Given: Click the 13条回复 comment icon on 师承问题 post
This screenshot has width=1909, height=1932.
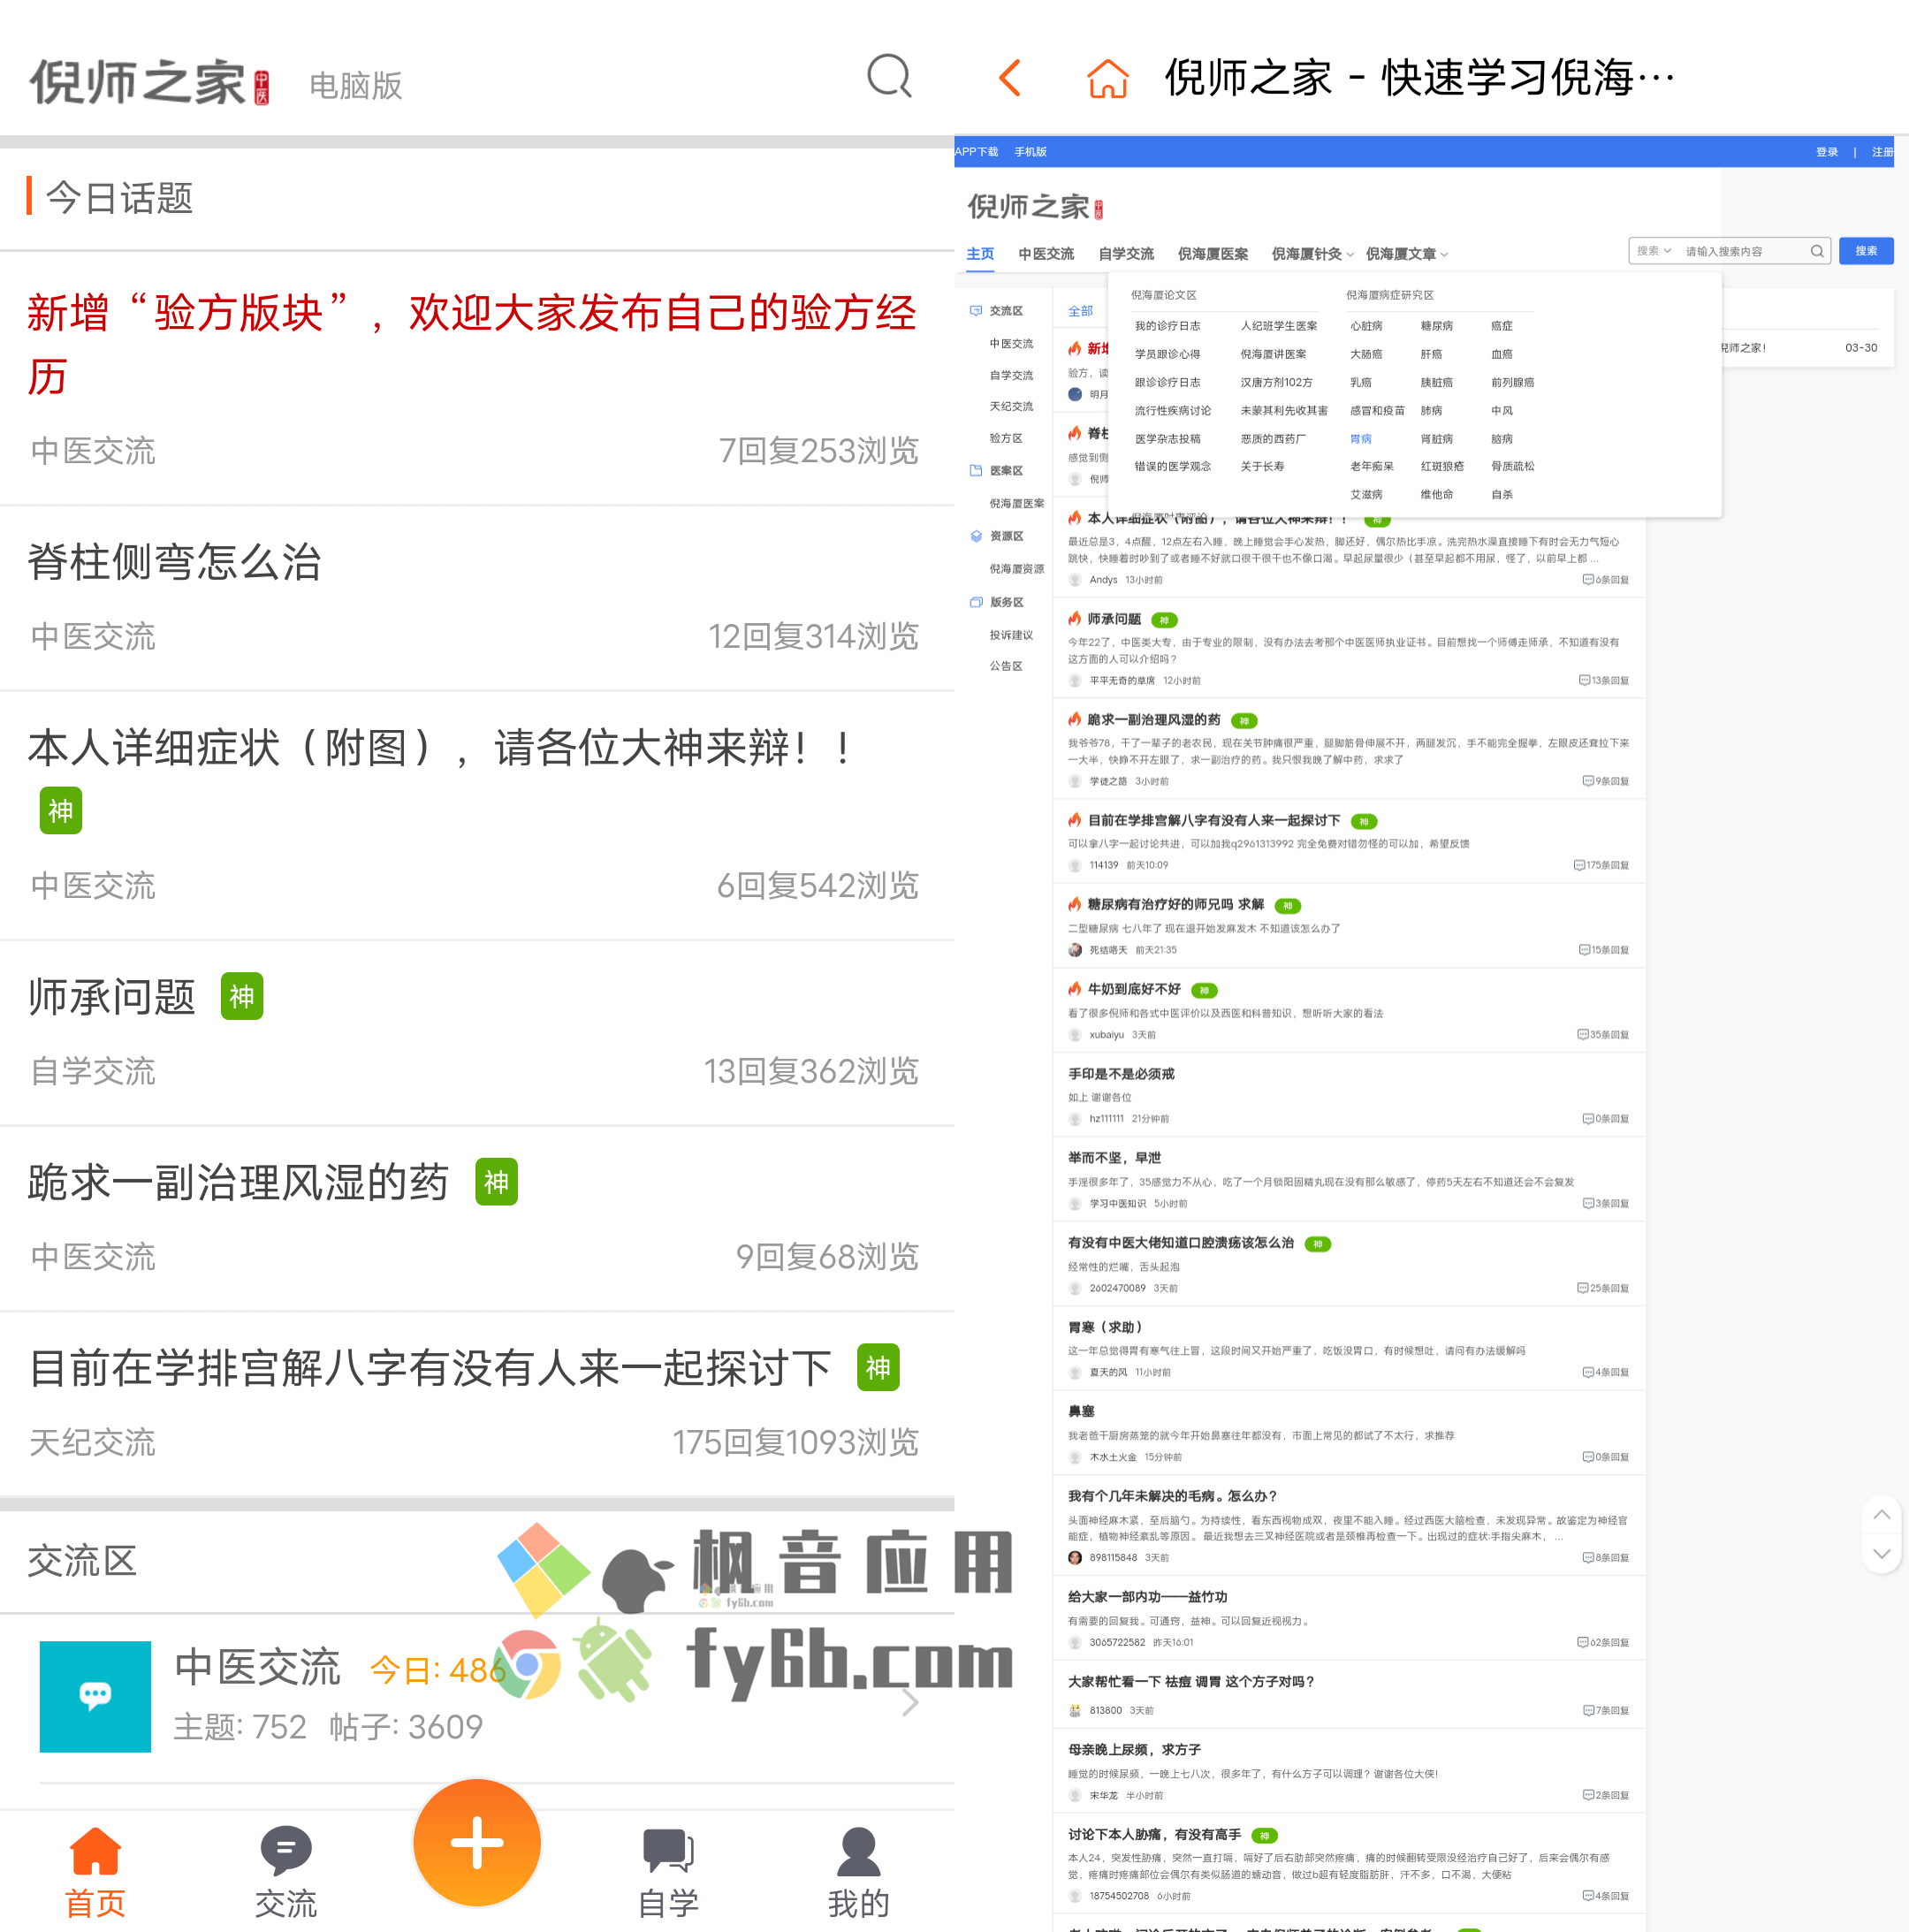Looking at the screenshot, I should [1584, 680].
